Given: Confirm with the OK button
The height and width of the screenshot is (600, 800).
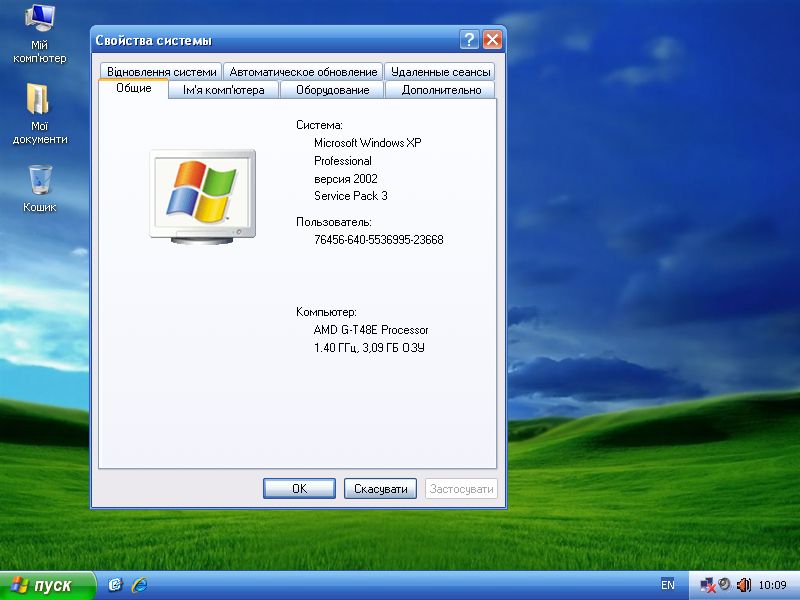Looking at the screenshot, I should pos(299,489).
